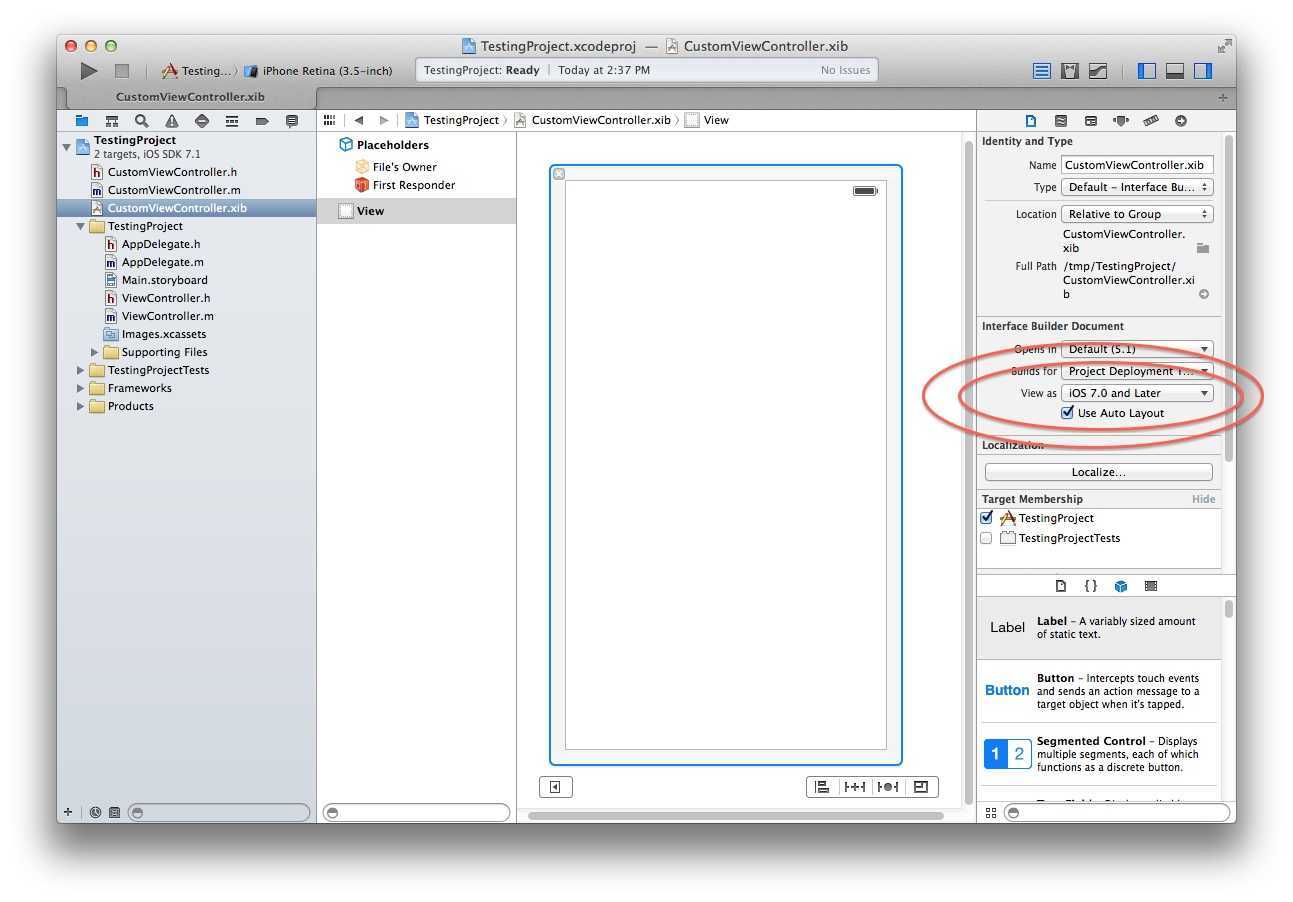Add a new file with plus button
Screen dimensions: 1293x902
coord(68,813)
